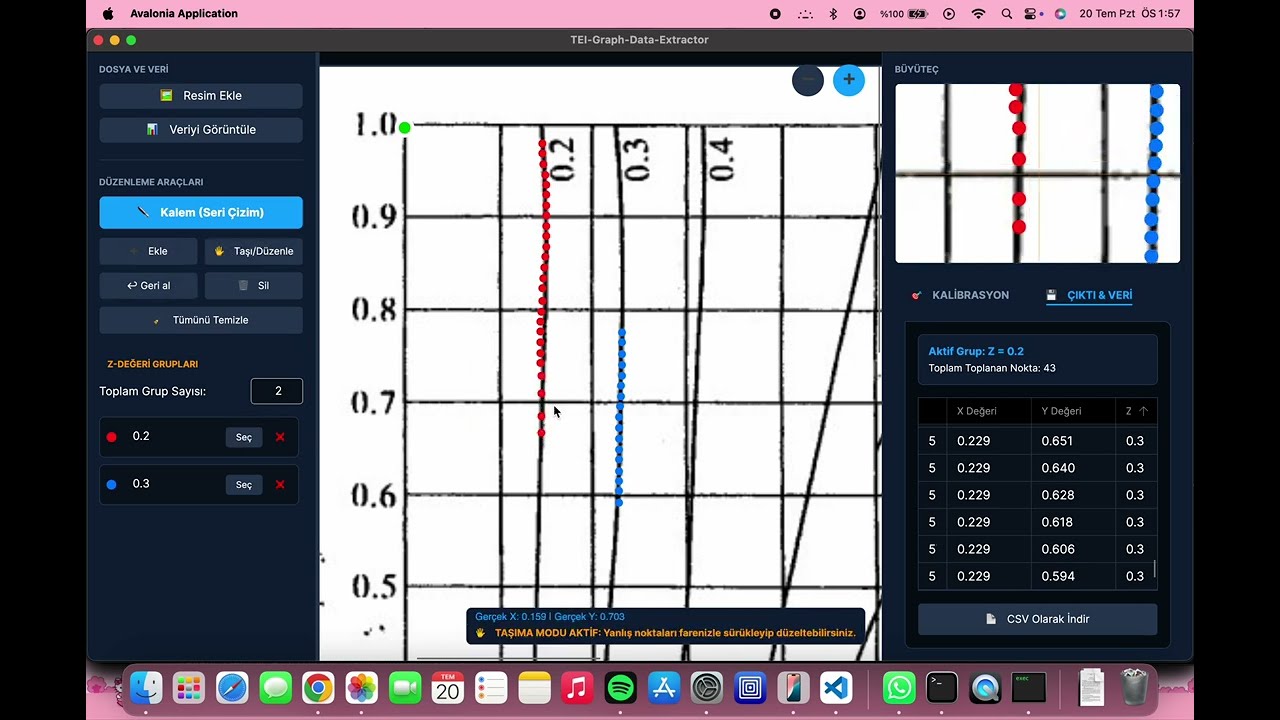Activate the Kalem (Seri Çizim) tool
The image size is (1280, 720).
201,213
